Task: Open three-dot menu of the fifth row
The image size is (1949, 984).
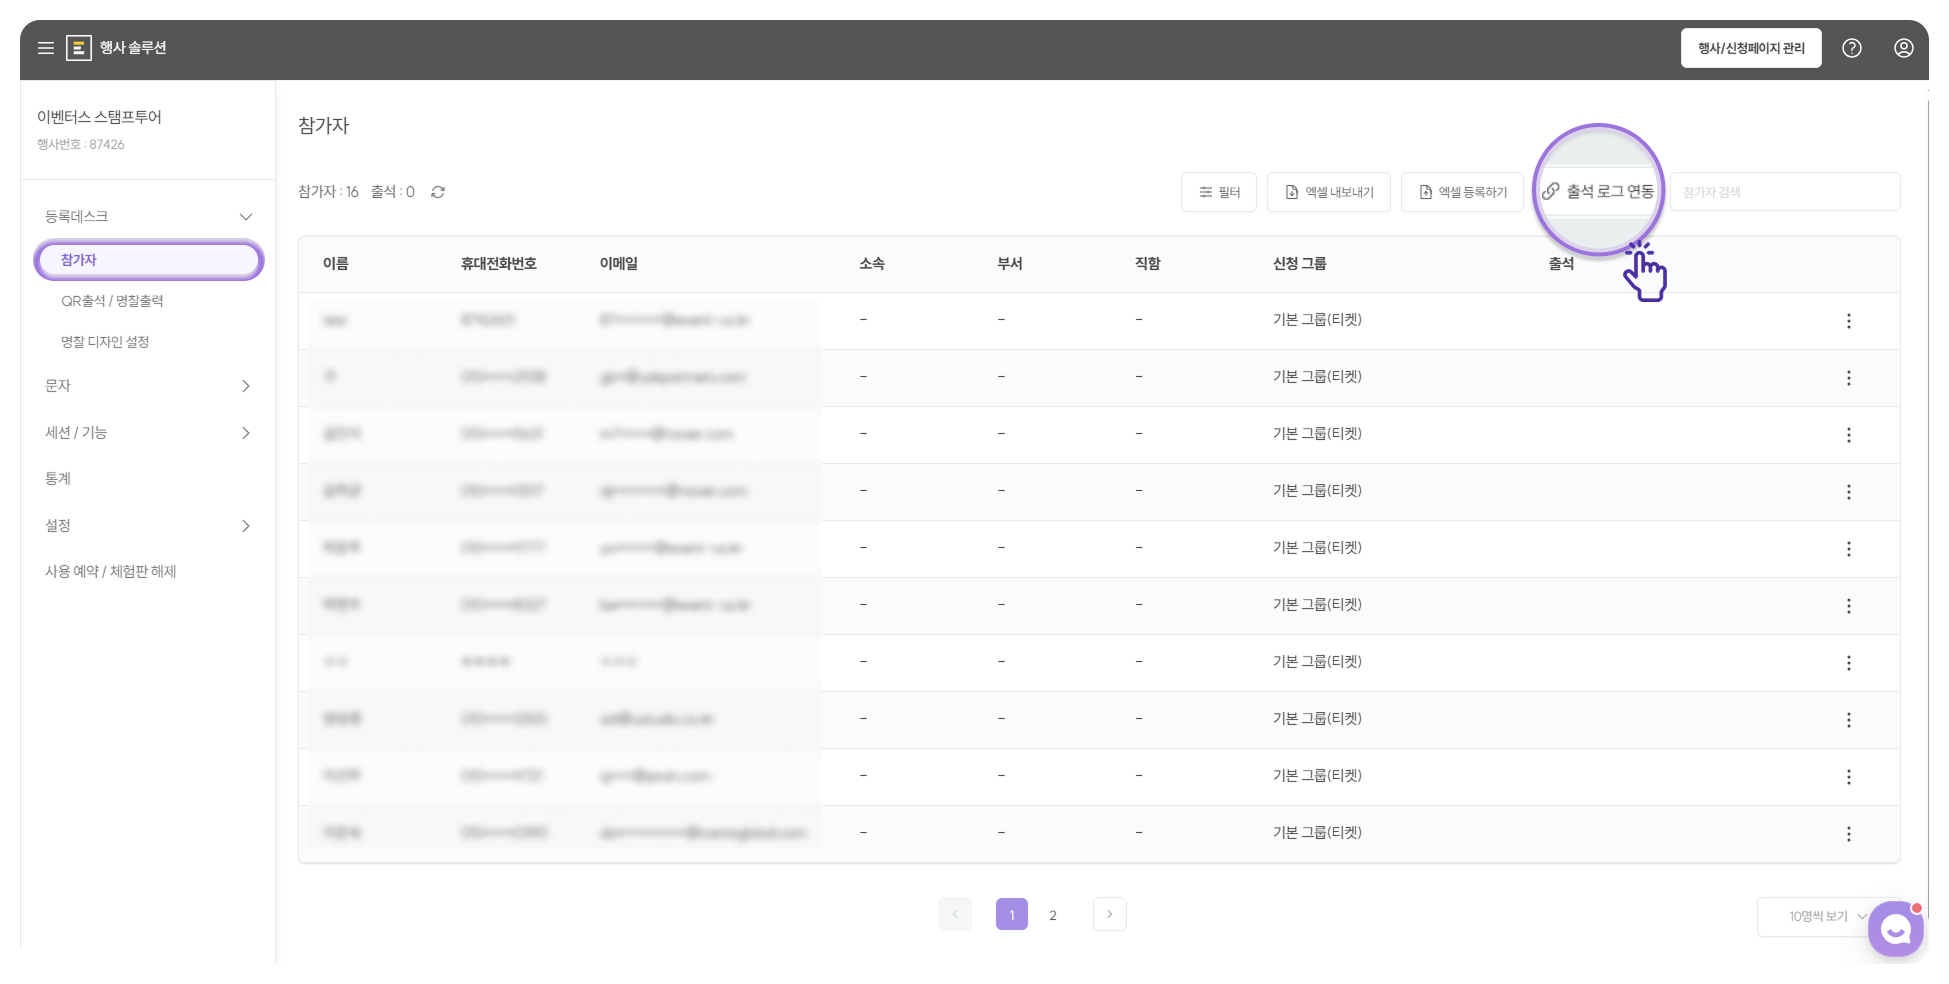Action: click(1848, 549)
